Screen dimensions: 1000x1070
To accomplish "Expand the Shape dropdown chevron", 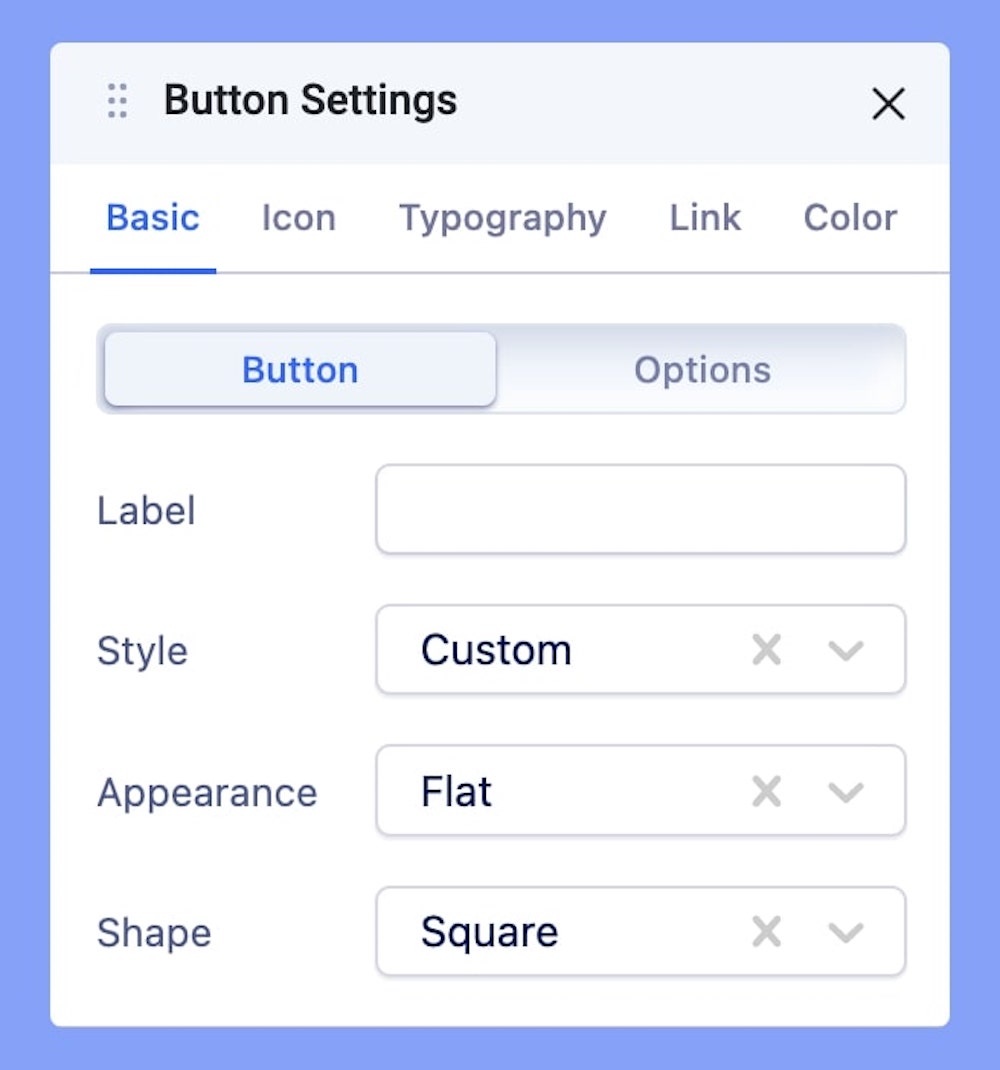I will point(846,932).
